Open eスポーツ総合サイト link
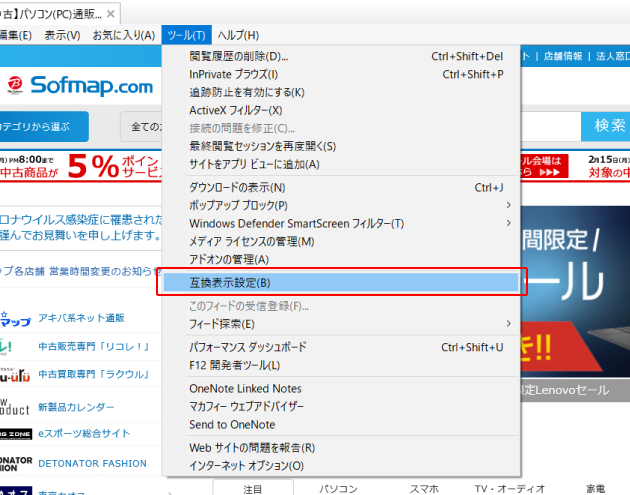 84,434
